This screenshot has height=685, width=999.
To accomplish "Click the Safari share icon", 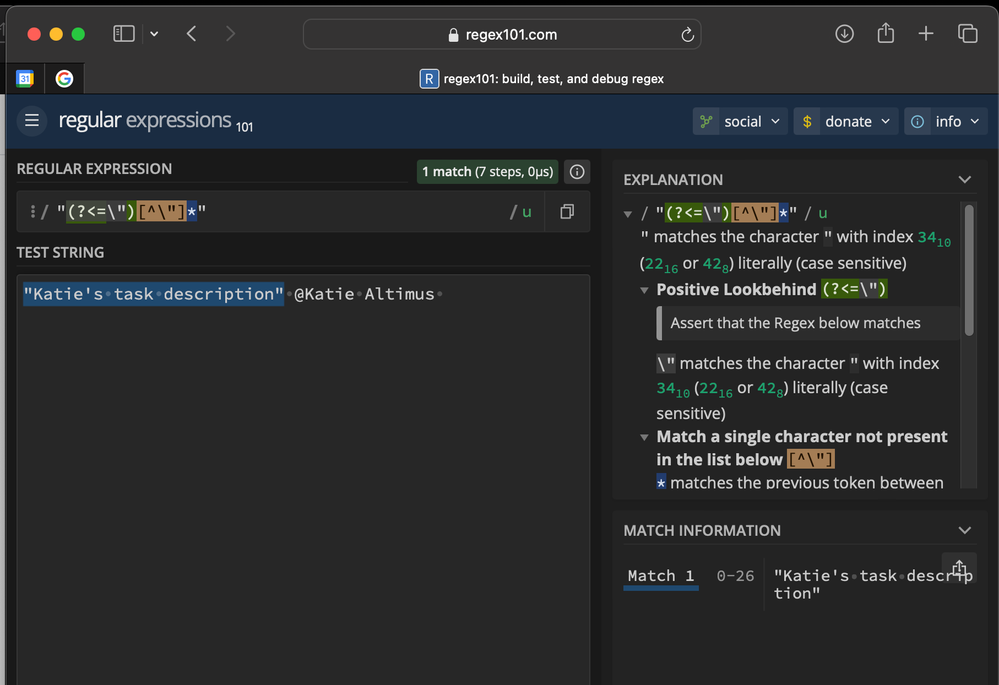I will tap(885, 34).
